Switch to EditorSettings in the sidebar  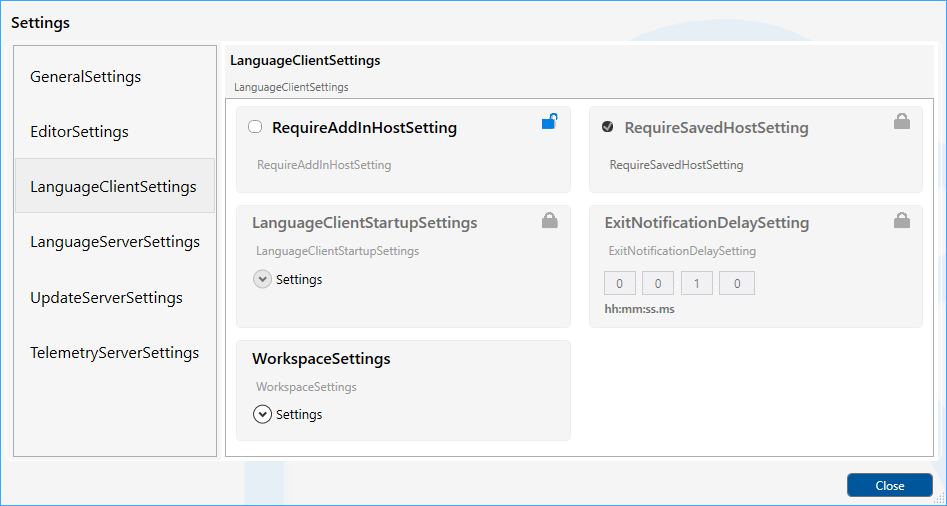point(80,132)
